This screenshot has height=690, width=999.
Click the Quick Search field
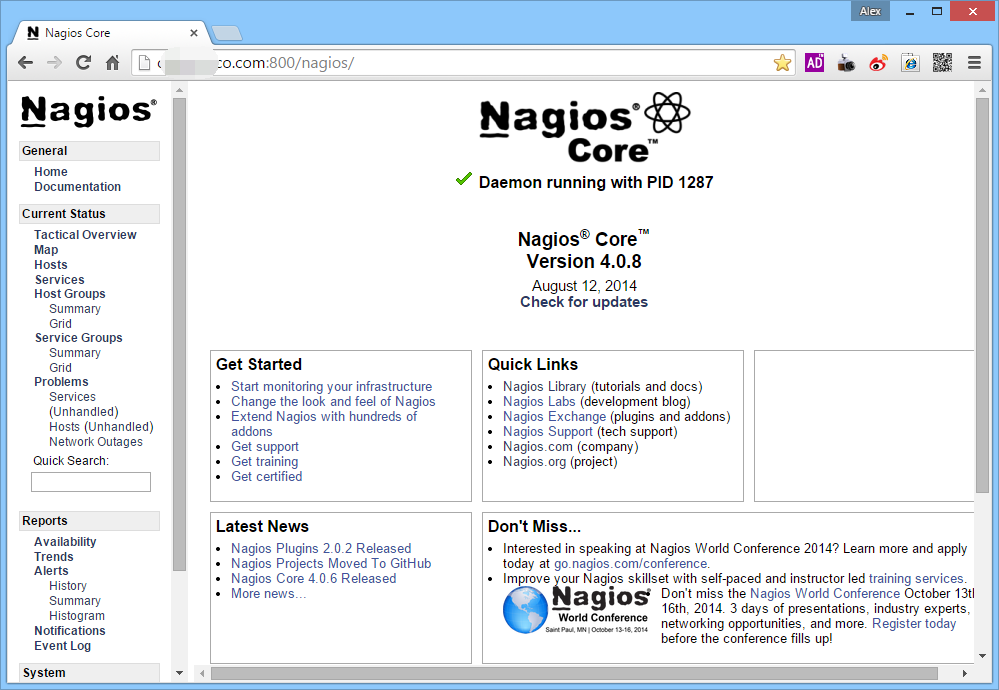click(x=91, y=482)
